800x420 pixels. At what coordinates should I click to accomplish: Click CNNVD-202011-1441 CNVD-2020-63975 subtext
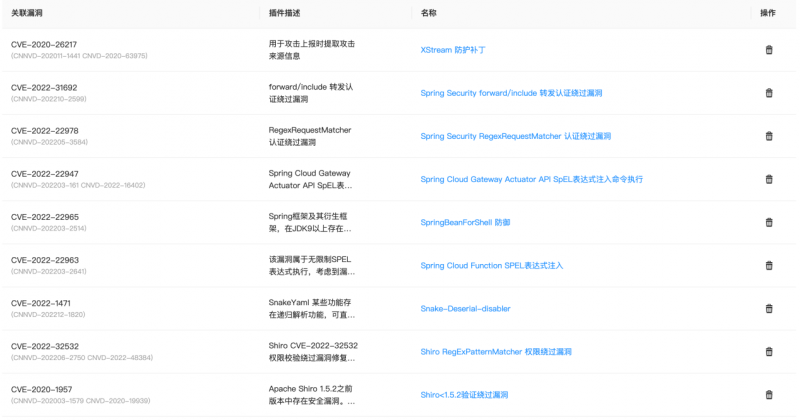pos(79,56)
